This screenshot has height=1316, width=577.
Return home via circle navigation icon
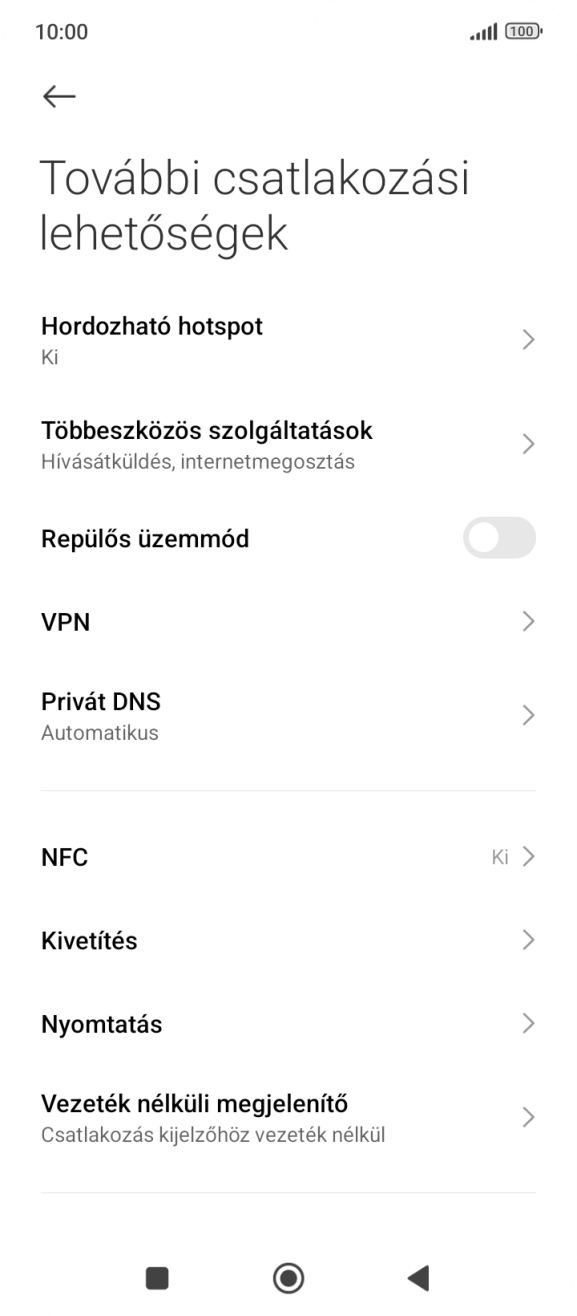288,1279
